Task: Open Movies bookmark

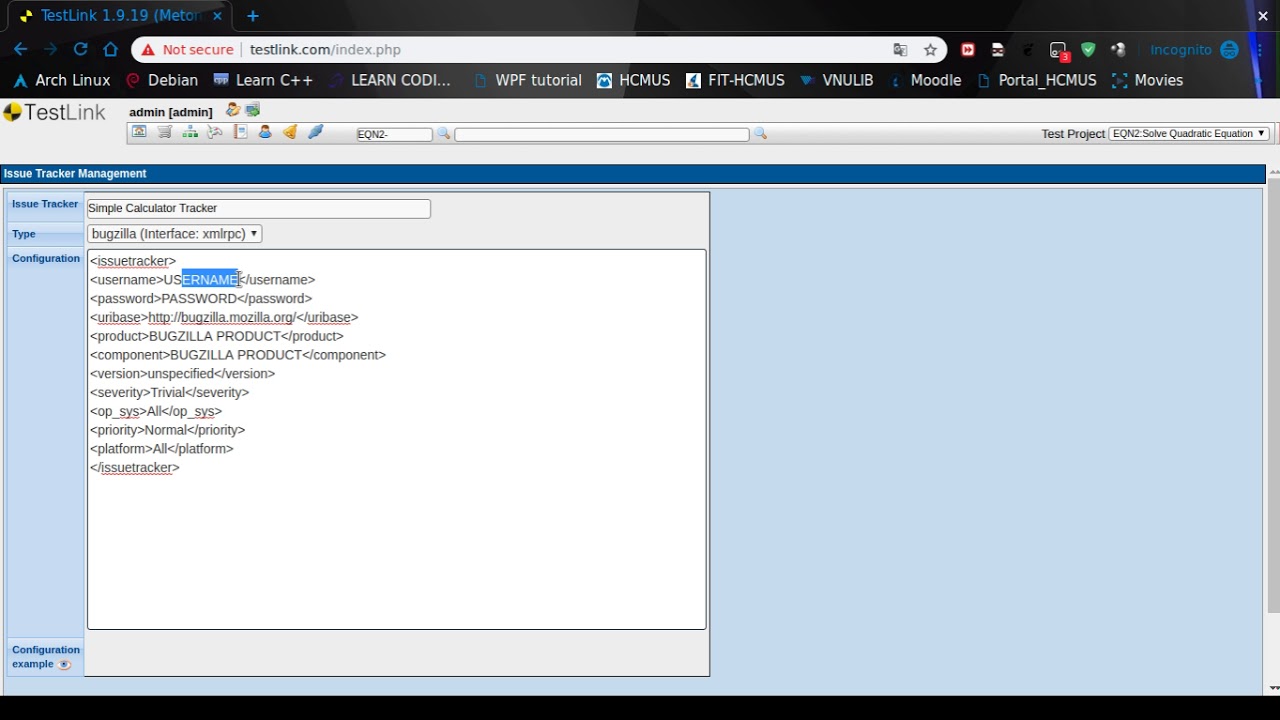Action: tap(1147, 80)
